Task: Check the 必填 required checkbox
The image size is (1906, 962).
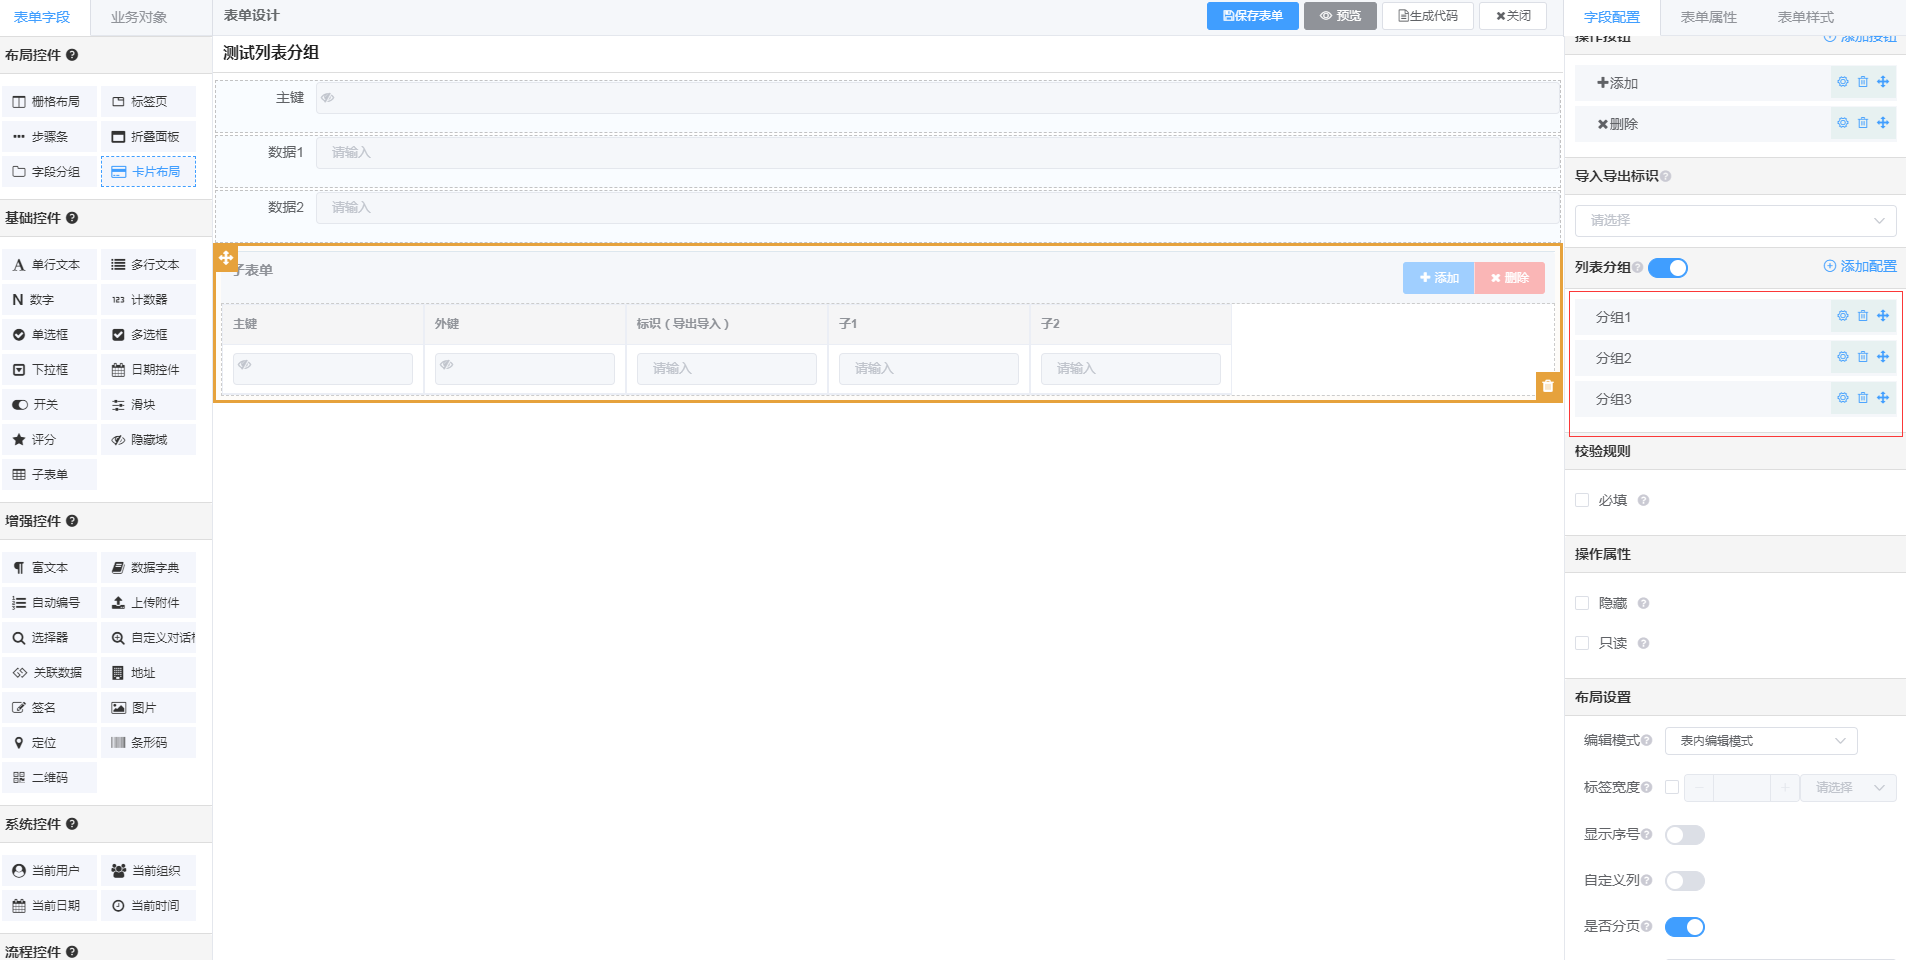Action: [1582, 500]
